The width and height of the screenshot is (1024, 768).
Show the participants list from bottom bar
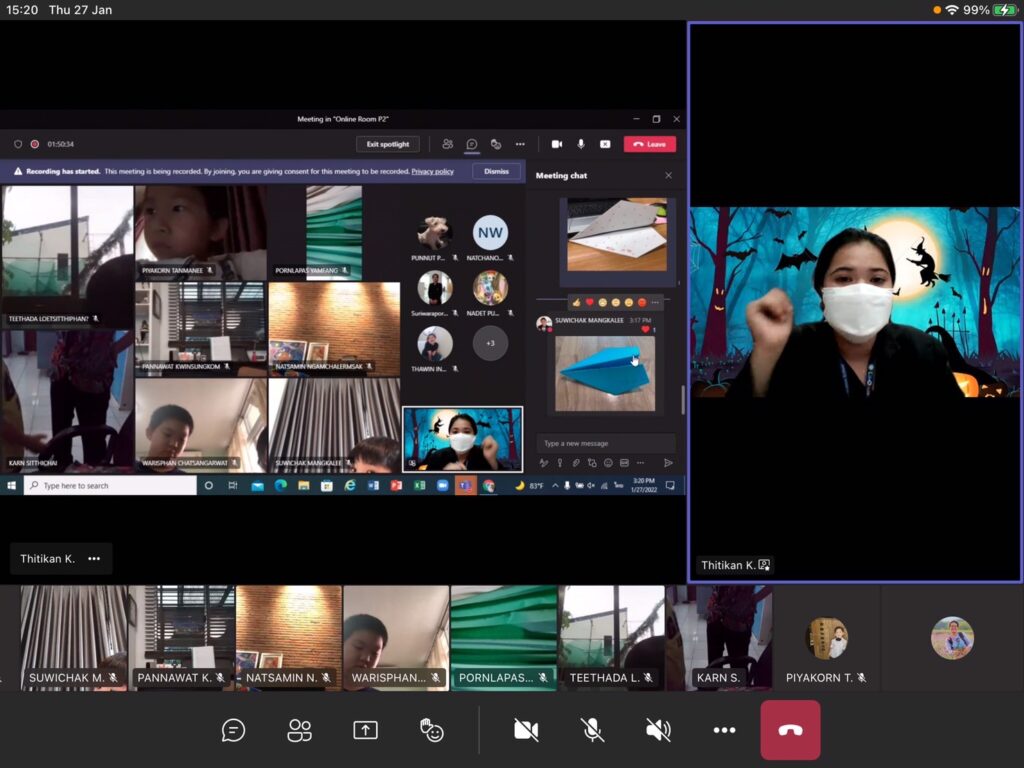(299, 731)
